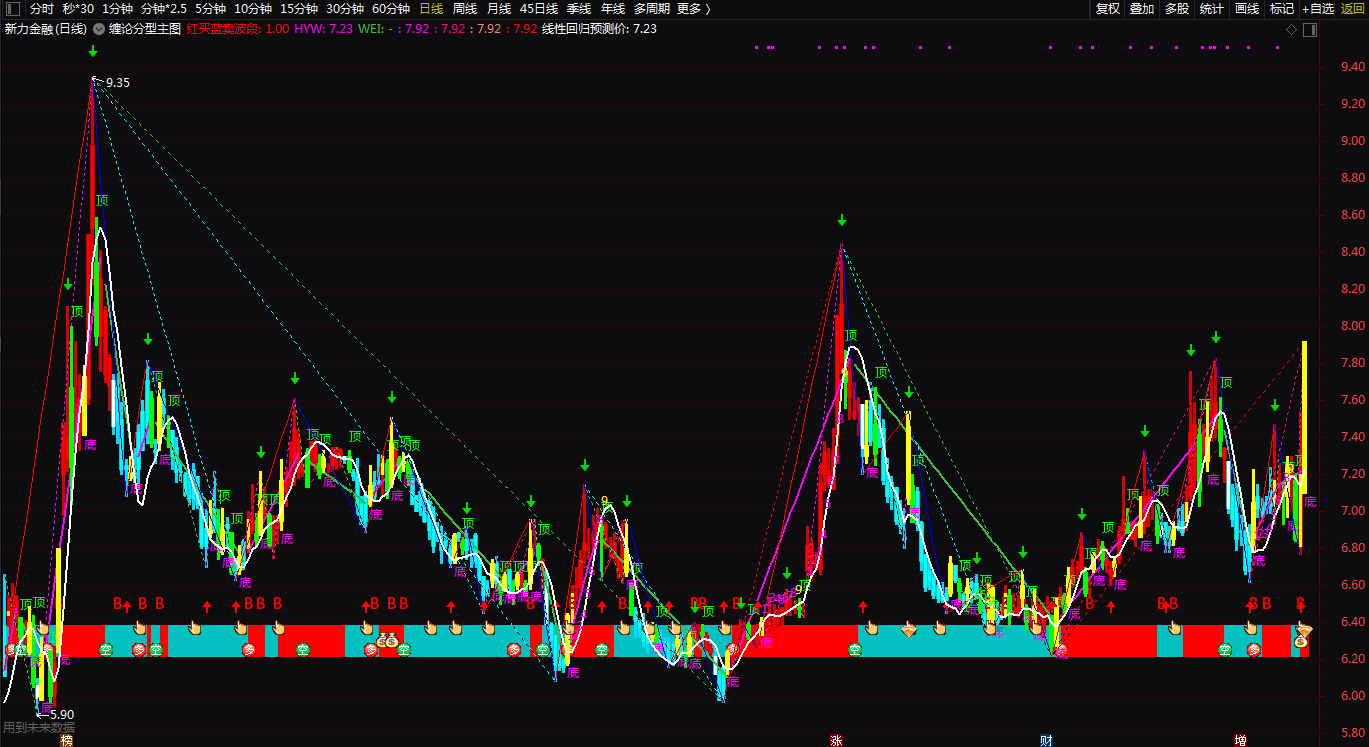Screen dimensions: 1369x747
Task: Switch to the 日线 daily period
Action: tap(431, 9)
